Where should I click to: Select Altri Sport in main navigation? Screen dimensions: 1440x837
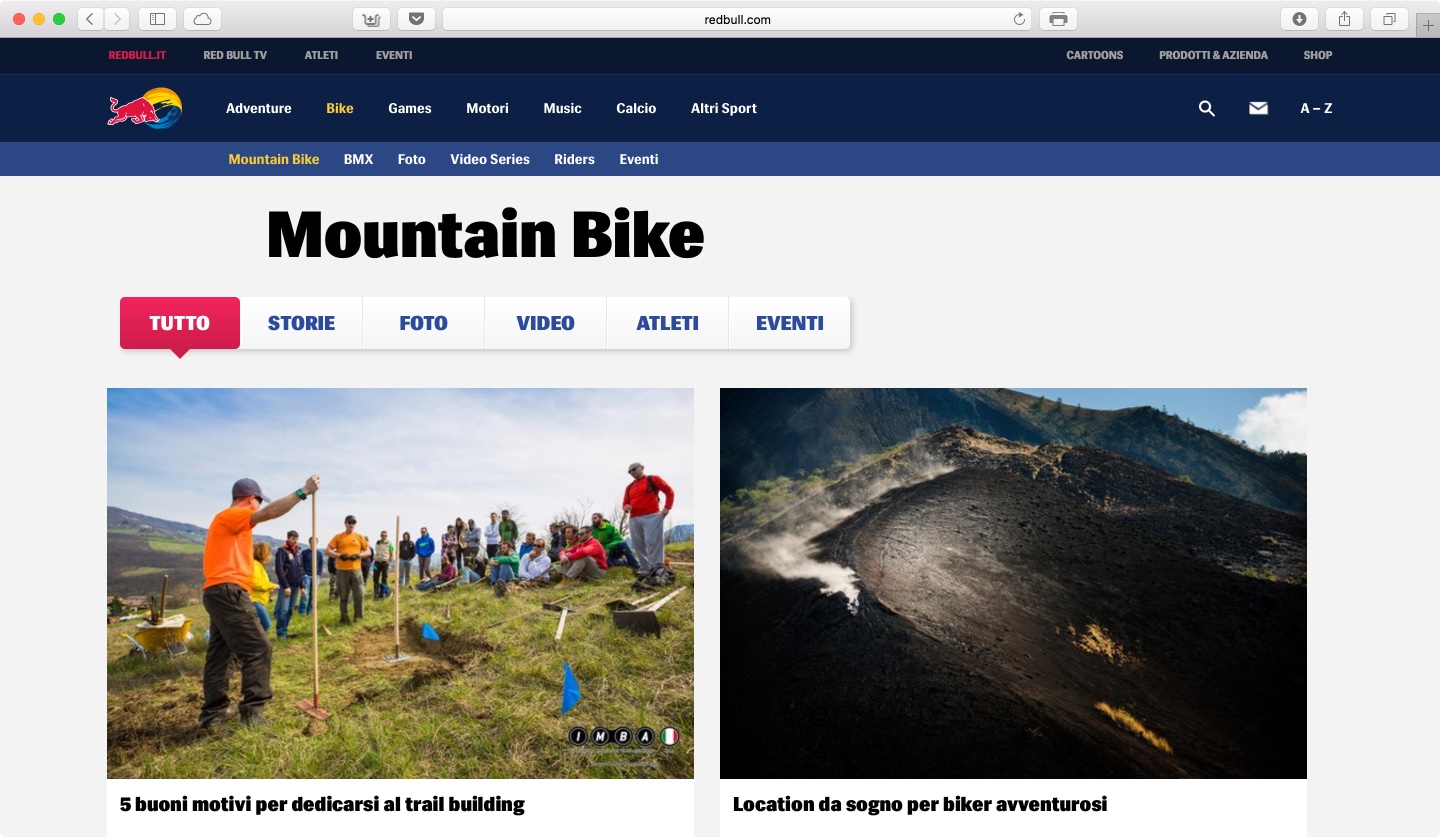click(724, 108)
